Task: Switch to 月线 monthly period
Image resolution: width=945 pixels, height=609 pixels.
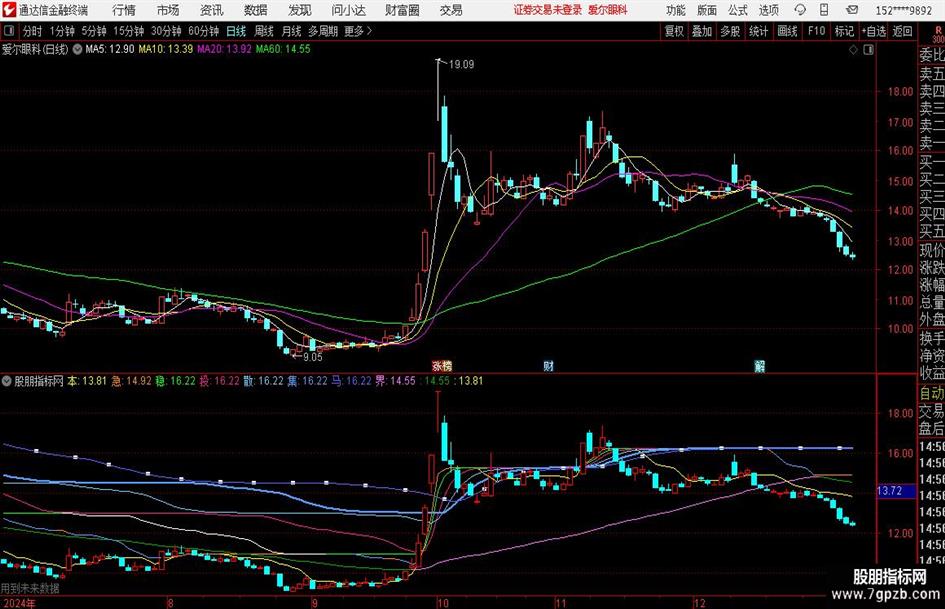Action: 292,31
